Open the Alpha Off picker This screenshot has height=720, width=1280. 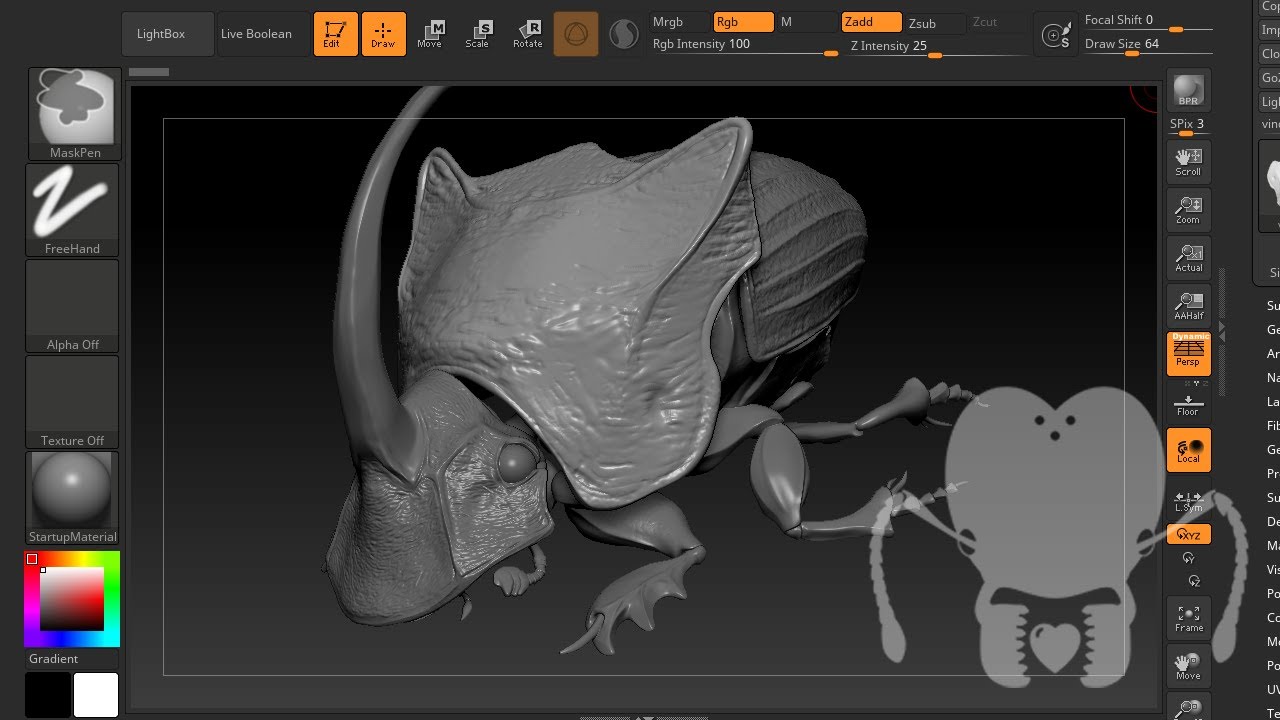click(72, 305)
